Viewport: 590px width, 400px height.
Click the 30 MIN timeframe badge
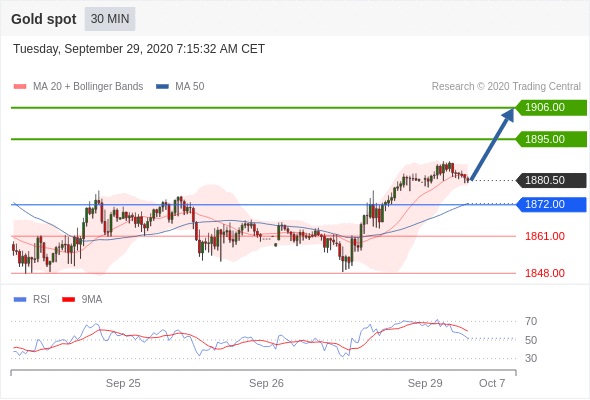110,19
